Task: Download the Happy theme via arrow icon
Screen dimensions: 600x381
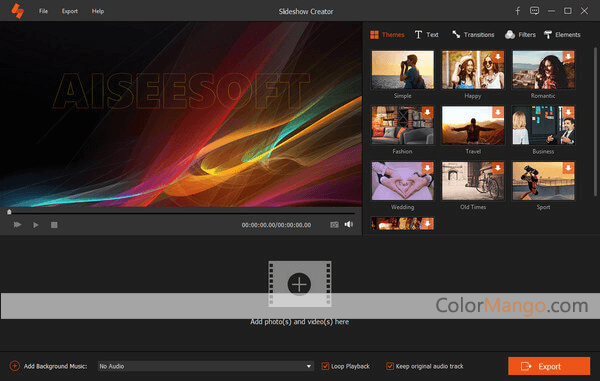Action: coord(498,57)
